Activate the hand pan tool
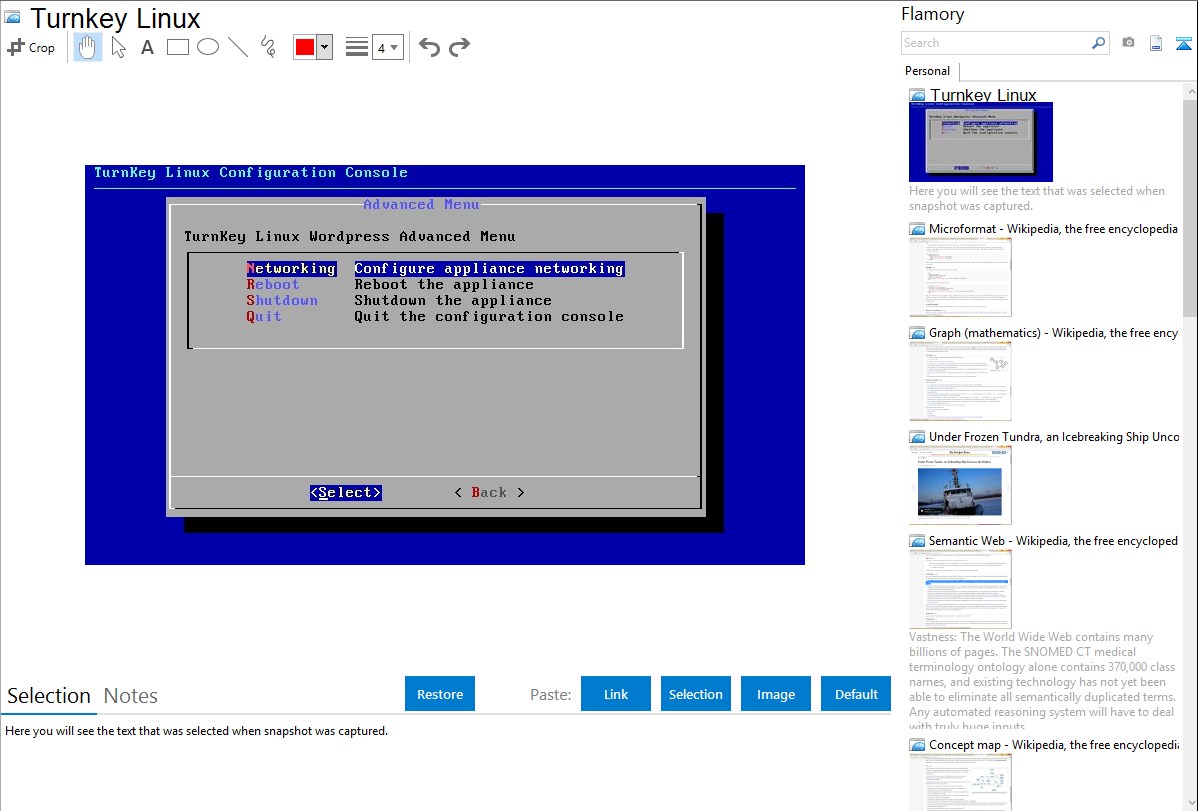 [x=87, y=47]
